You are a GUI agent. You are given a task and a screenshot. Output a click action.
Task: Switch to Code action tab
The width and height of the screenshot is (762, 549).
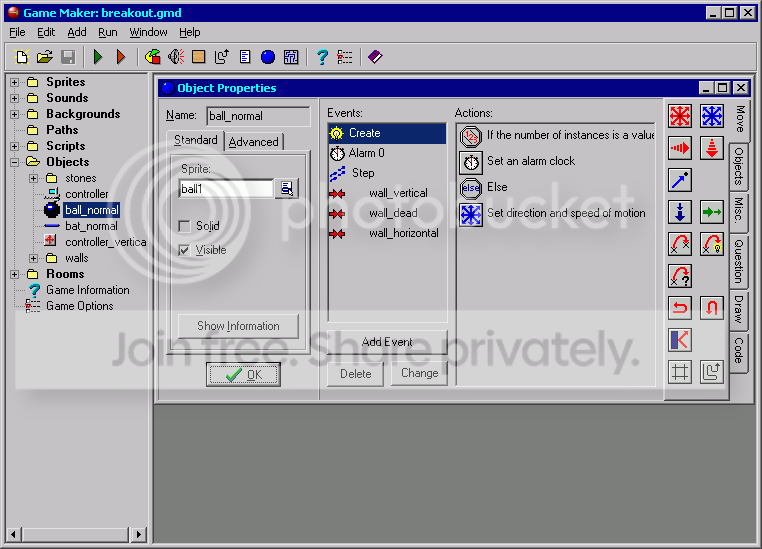point(738,351)
